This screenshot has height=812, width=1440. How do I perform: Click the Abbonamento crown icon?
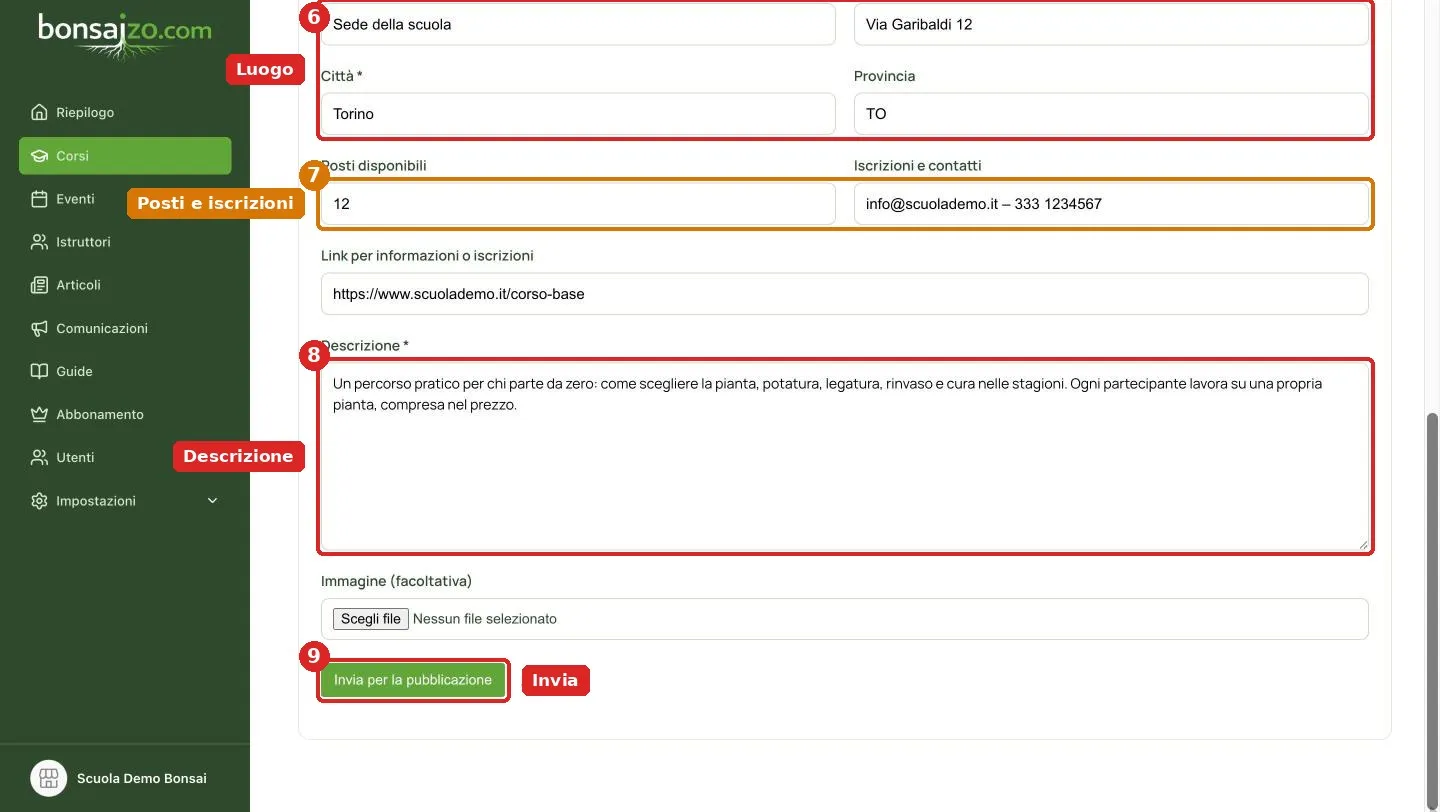tap(39, 414)
